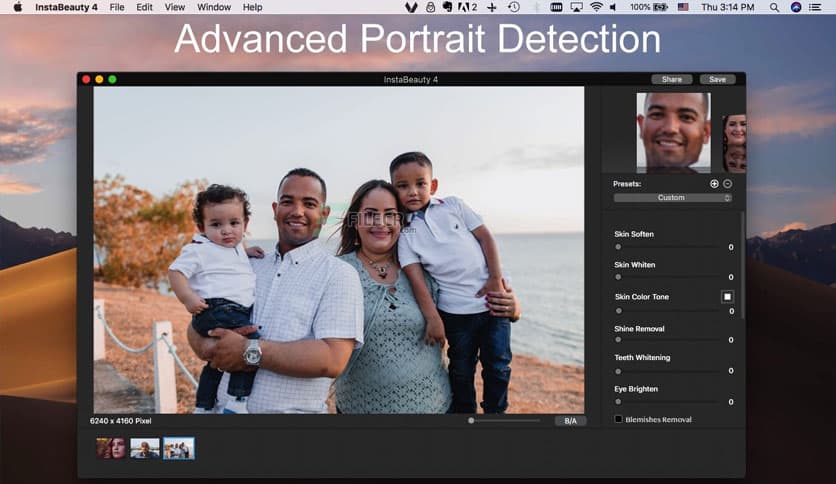This screenshot has height=484, width=836.
Task: Click the Share button
Action: 671,79
